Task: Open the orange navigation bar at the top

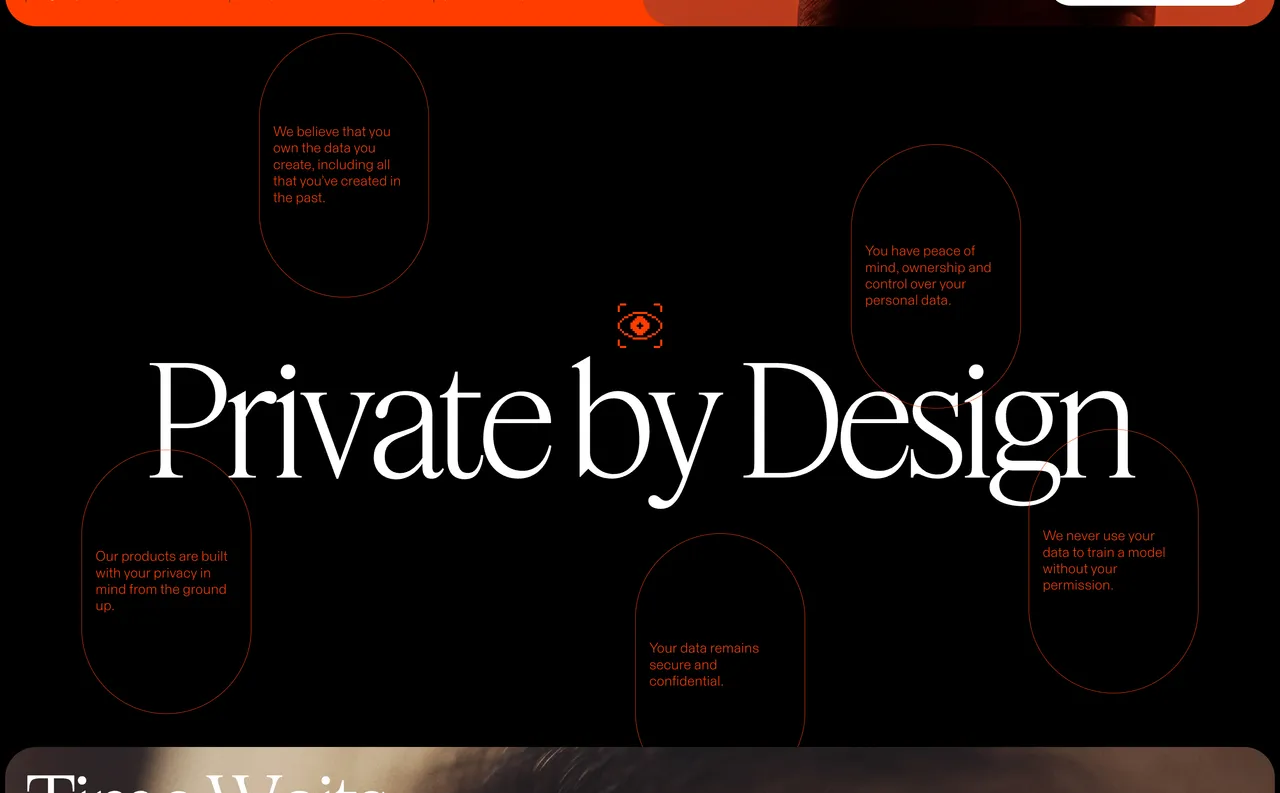Action: tap(400, 5)
